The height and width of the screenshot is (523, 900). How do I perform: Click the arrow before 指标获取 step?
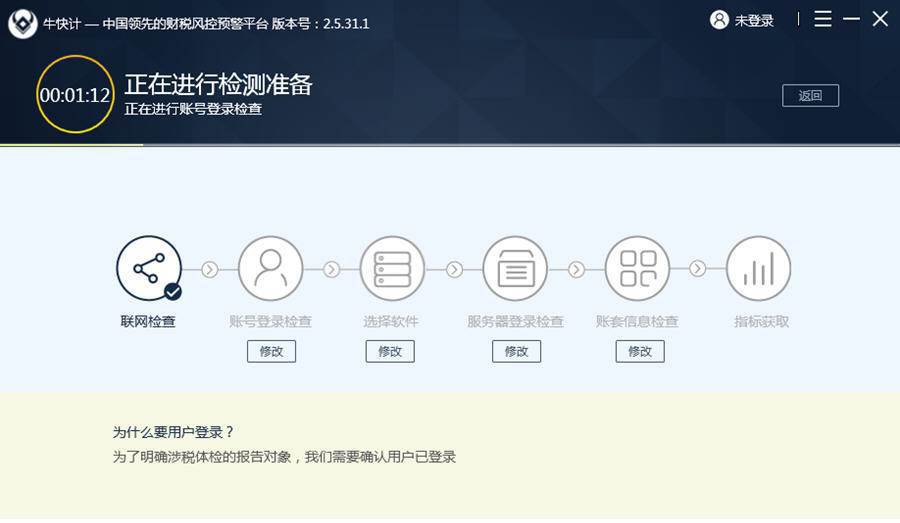(x=698, y=268)
